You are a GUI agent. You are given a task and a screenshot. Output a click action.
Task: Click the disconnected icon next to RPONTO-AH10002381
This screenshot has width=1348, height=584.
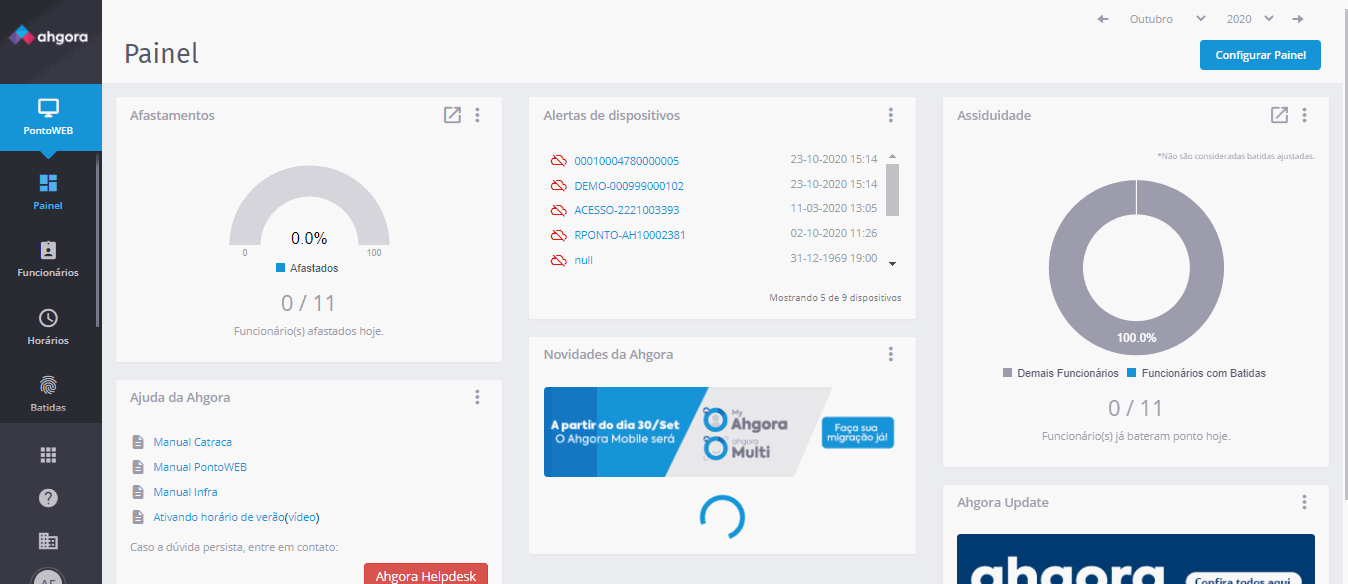[557, 235]
